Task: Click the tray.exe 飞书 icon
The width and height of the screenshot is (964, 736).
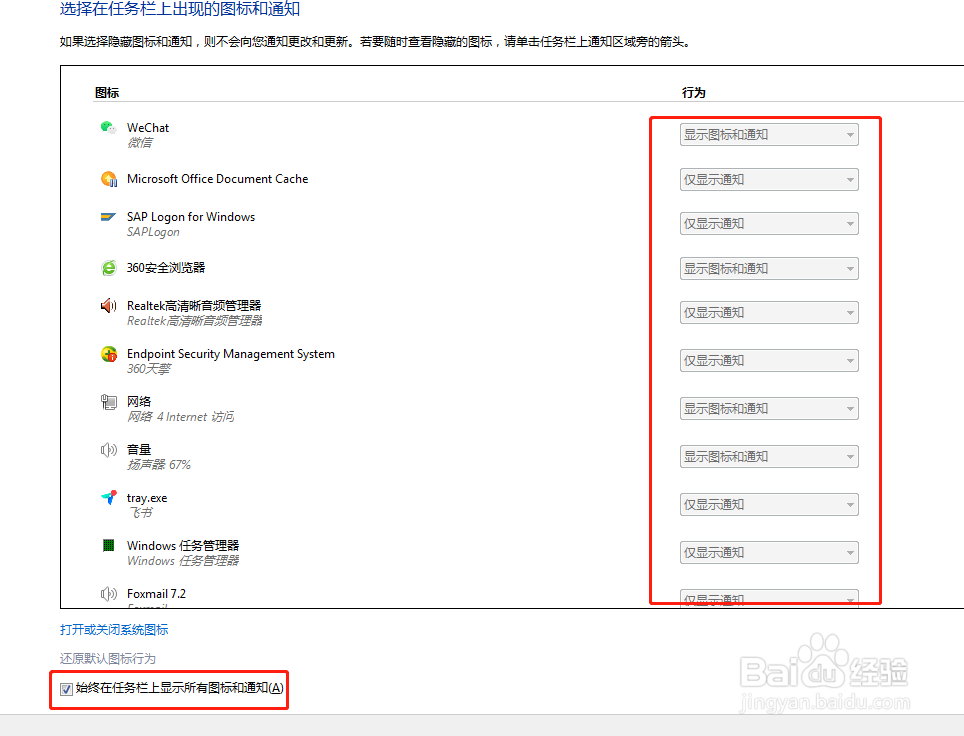Action: pos(109,497)
